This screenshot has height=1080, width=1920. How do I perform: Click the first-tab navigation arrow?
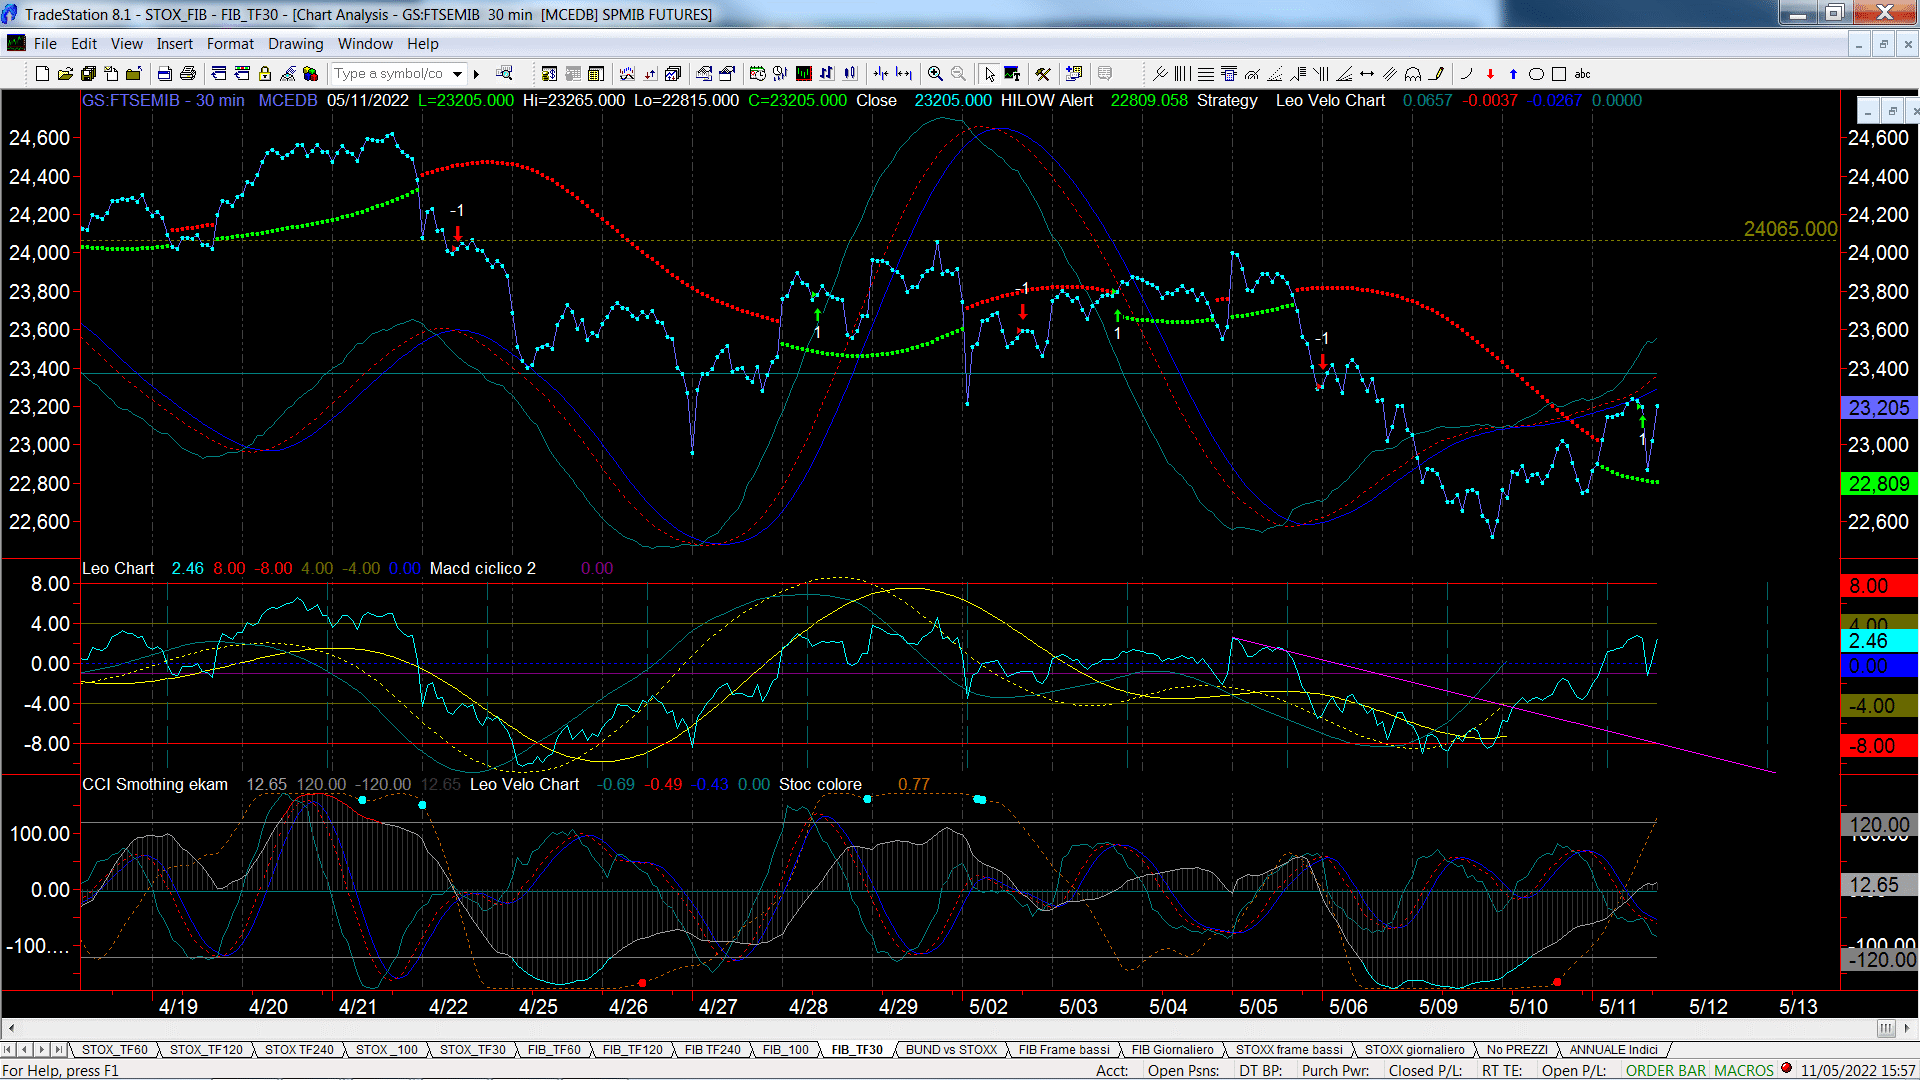(8, 1049)
